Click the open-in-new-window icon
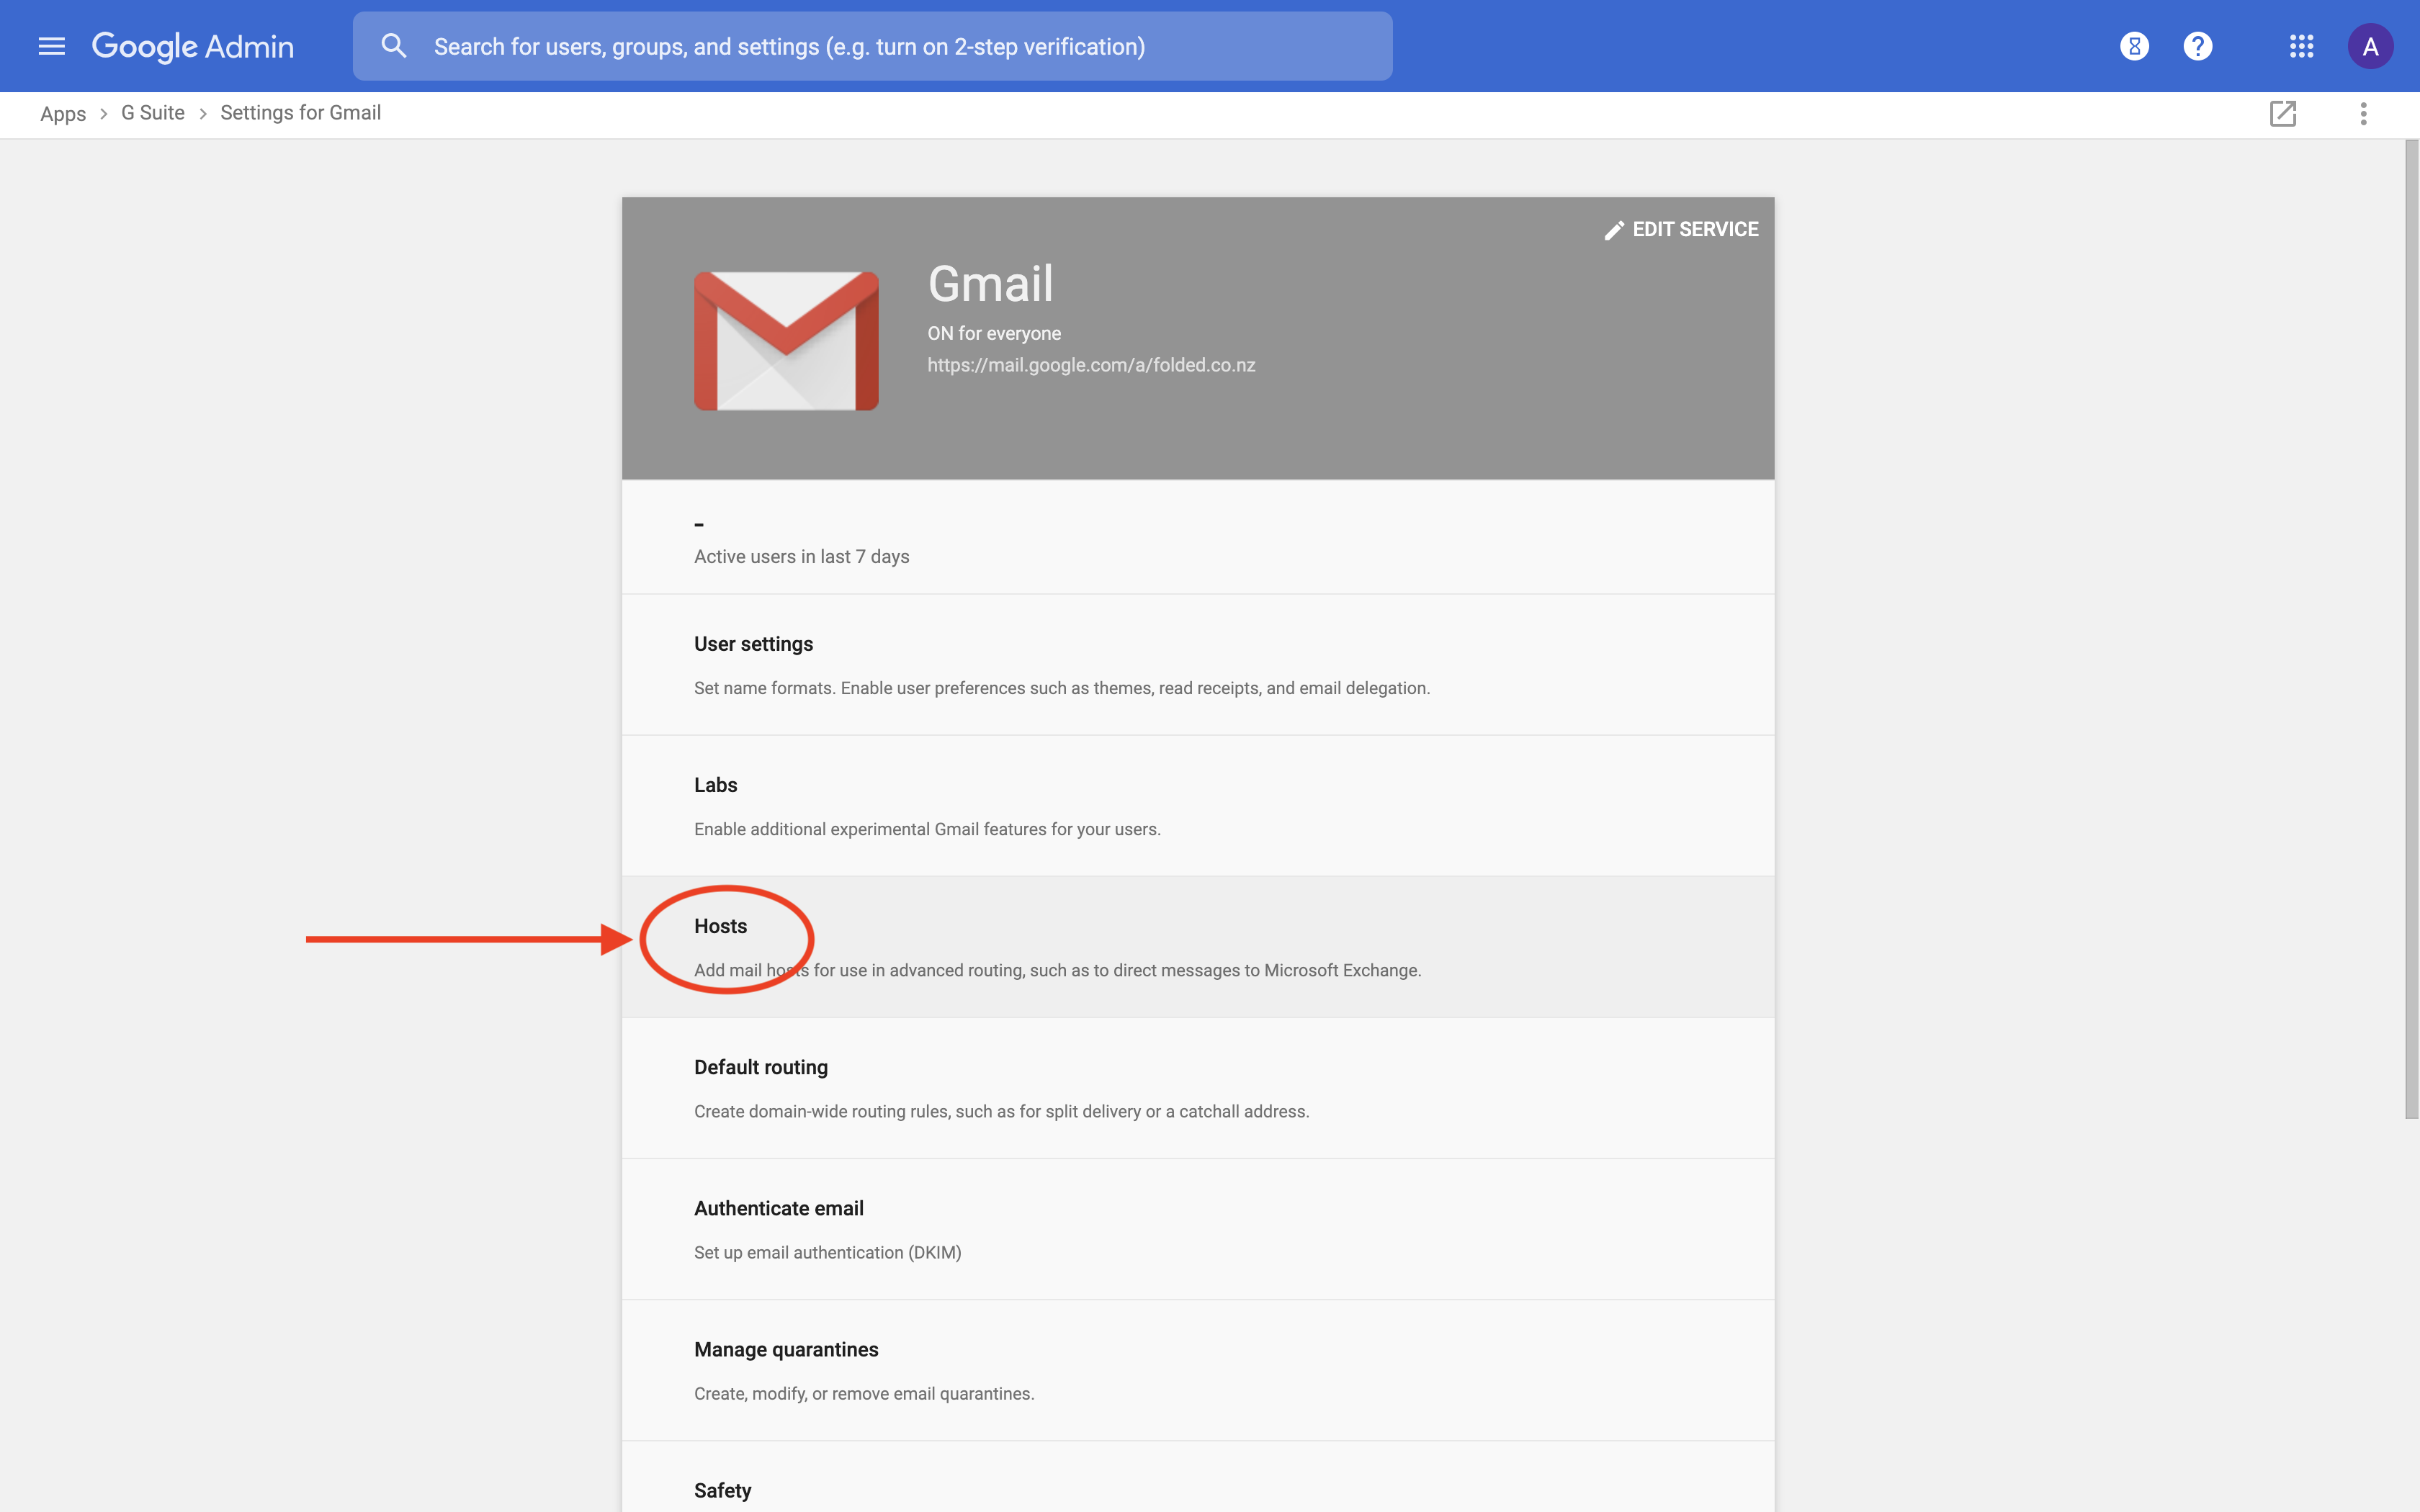The height and width of the screenshot is (1512, 2420). (x=2283, y=113)
